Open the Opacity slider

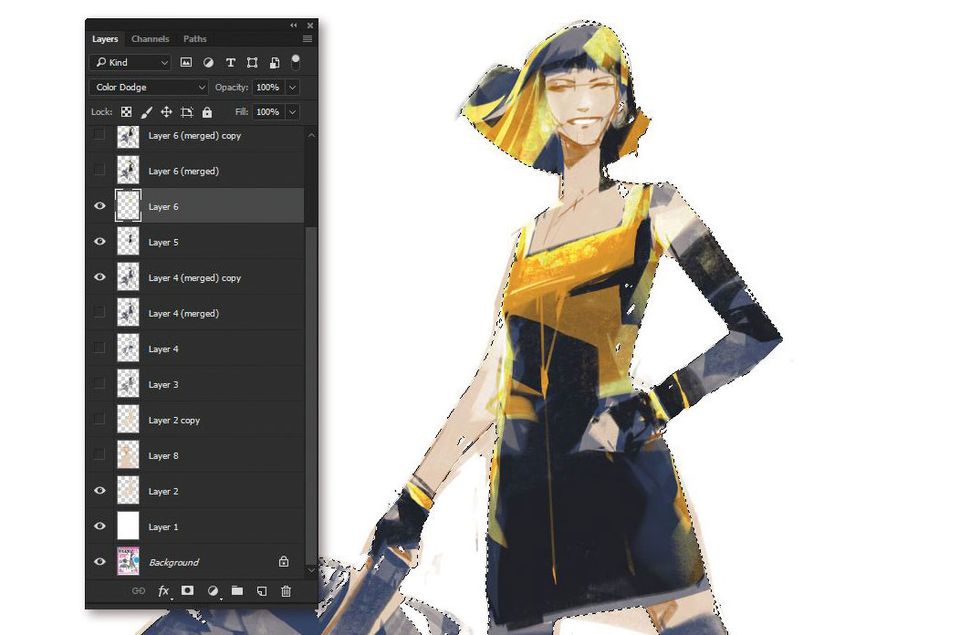291,87
